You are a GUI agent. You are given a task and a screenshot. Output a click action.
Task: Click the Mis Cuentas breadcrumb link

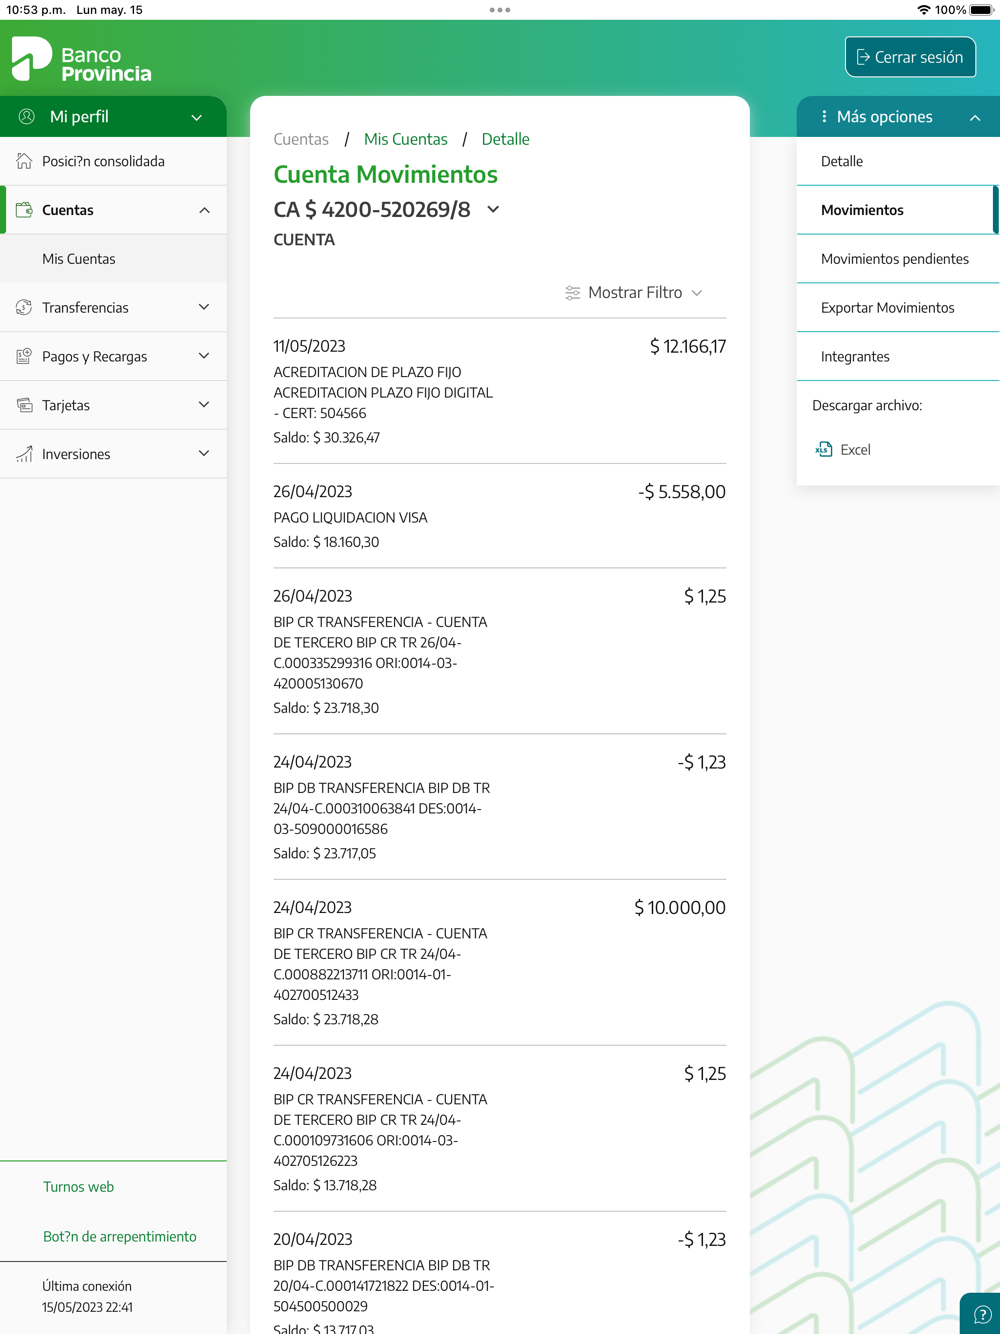[405, 139]
